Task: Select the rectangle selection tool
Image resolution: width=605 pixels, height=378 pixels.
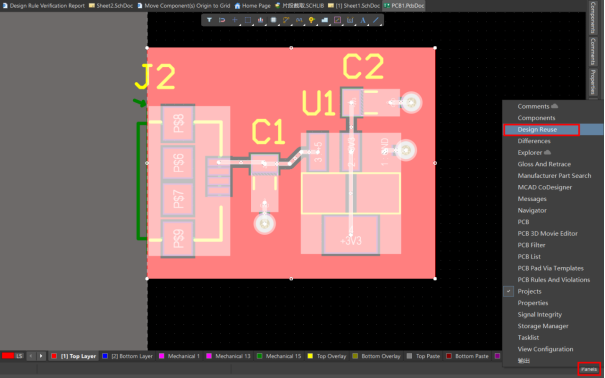Action: click(248, 20)
